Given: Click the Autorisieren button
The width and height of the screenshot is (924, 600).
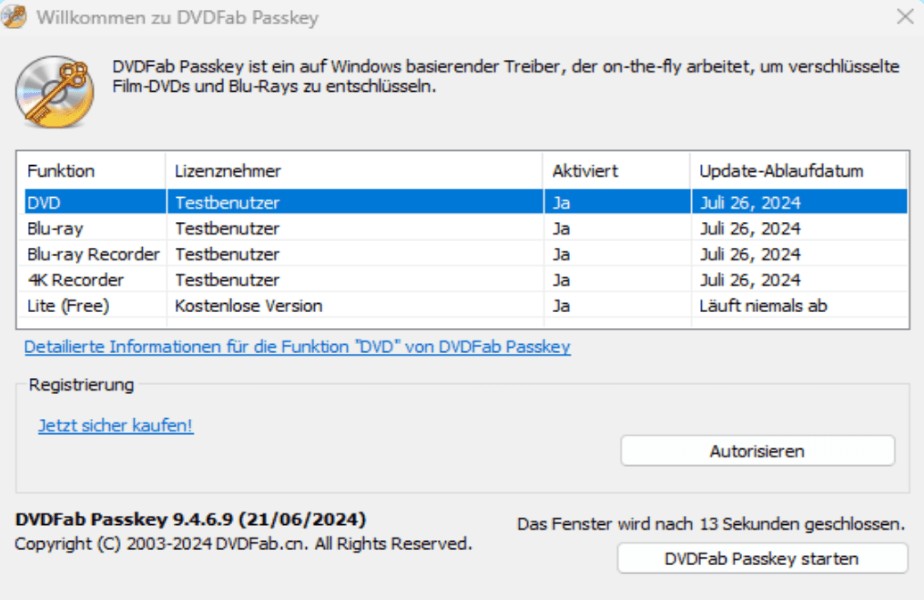Looking at the screenshot, I should click(x=757, y=451).
